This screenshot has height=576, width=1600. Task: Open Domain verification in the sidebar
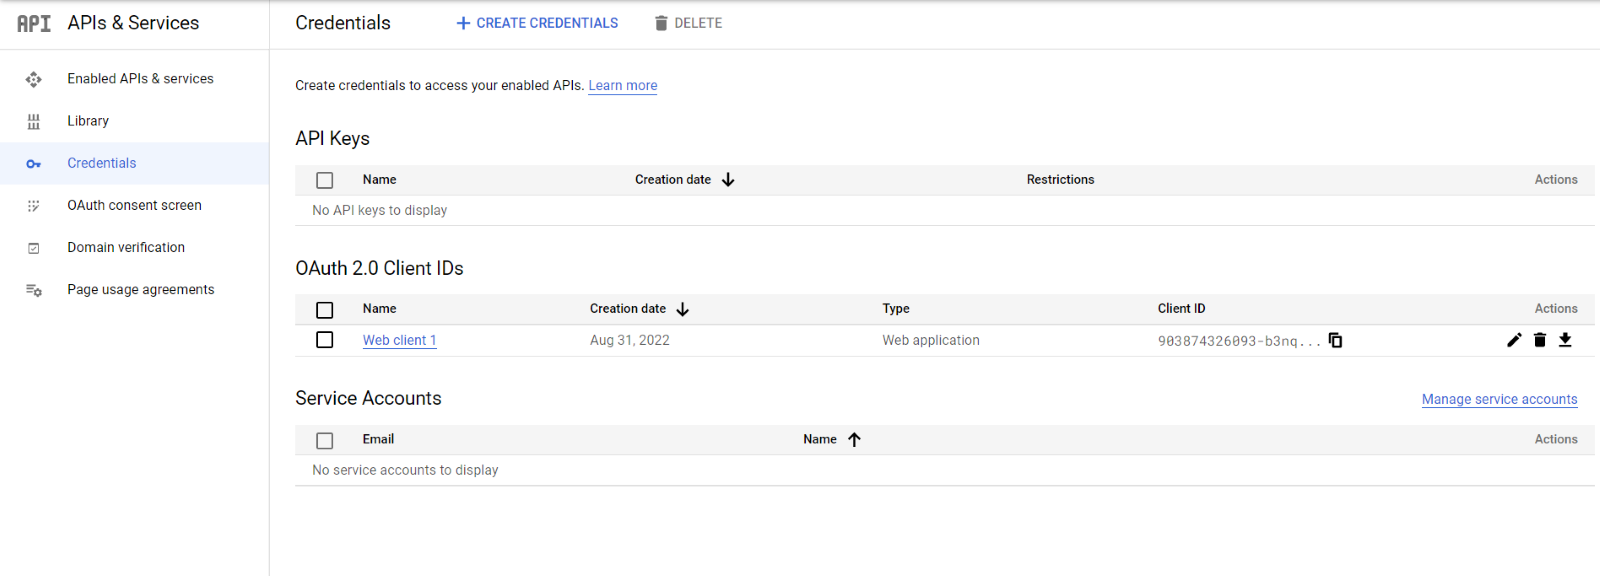click(126, 247)
